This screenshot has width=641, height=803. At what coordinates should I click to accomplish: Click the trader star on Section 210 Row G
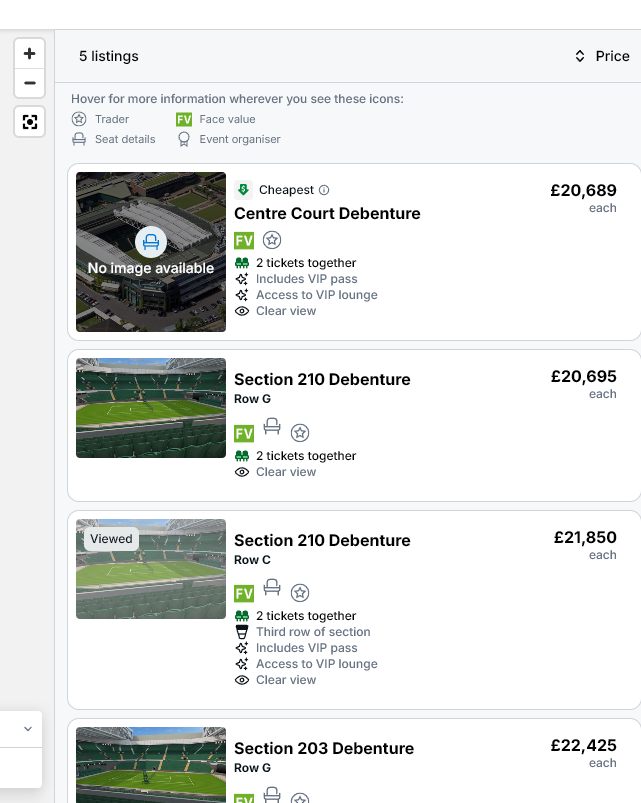pyautogui.click(x=300, y=433)
